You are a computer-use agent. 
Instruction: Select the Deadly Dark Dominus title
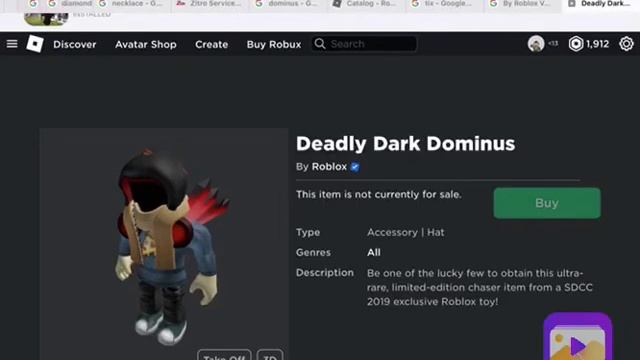(x=405, y=144)
